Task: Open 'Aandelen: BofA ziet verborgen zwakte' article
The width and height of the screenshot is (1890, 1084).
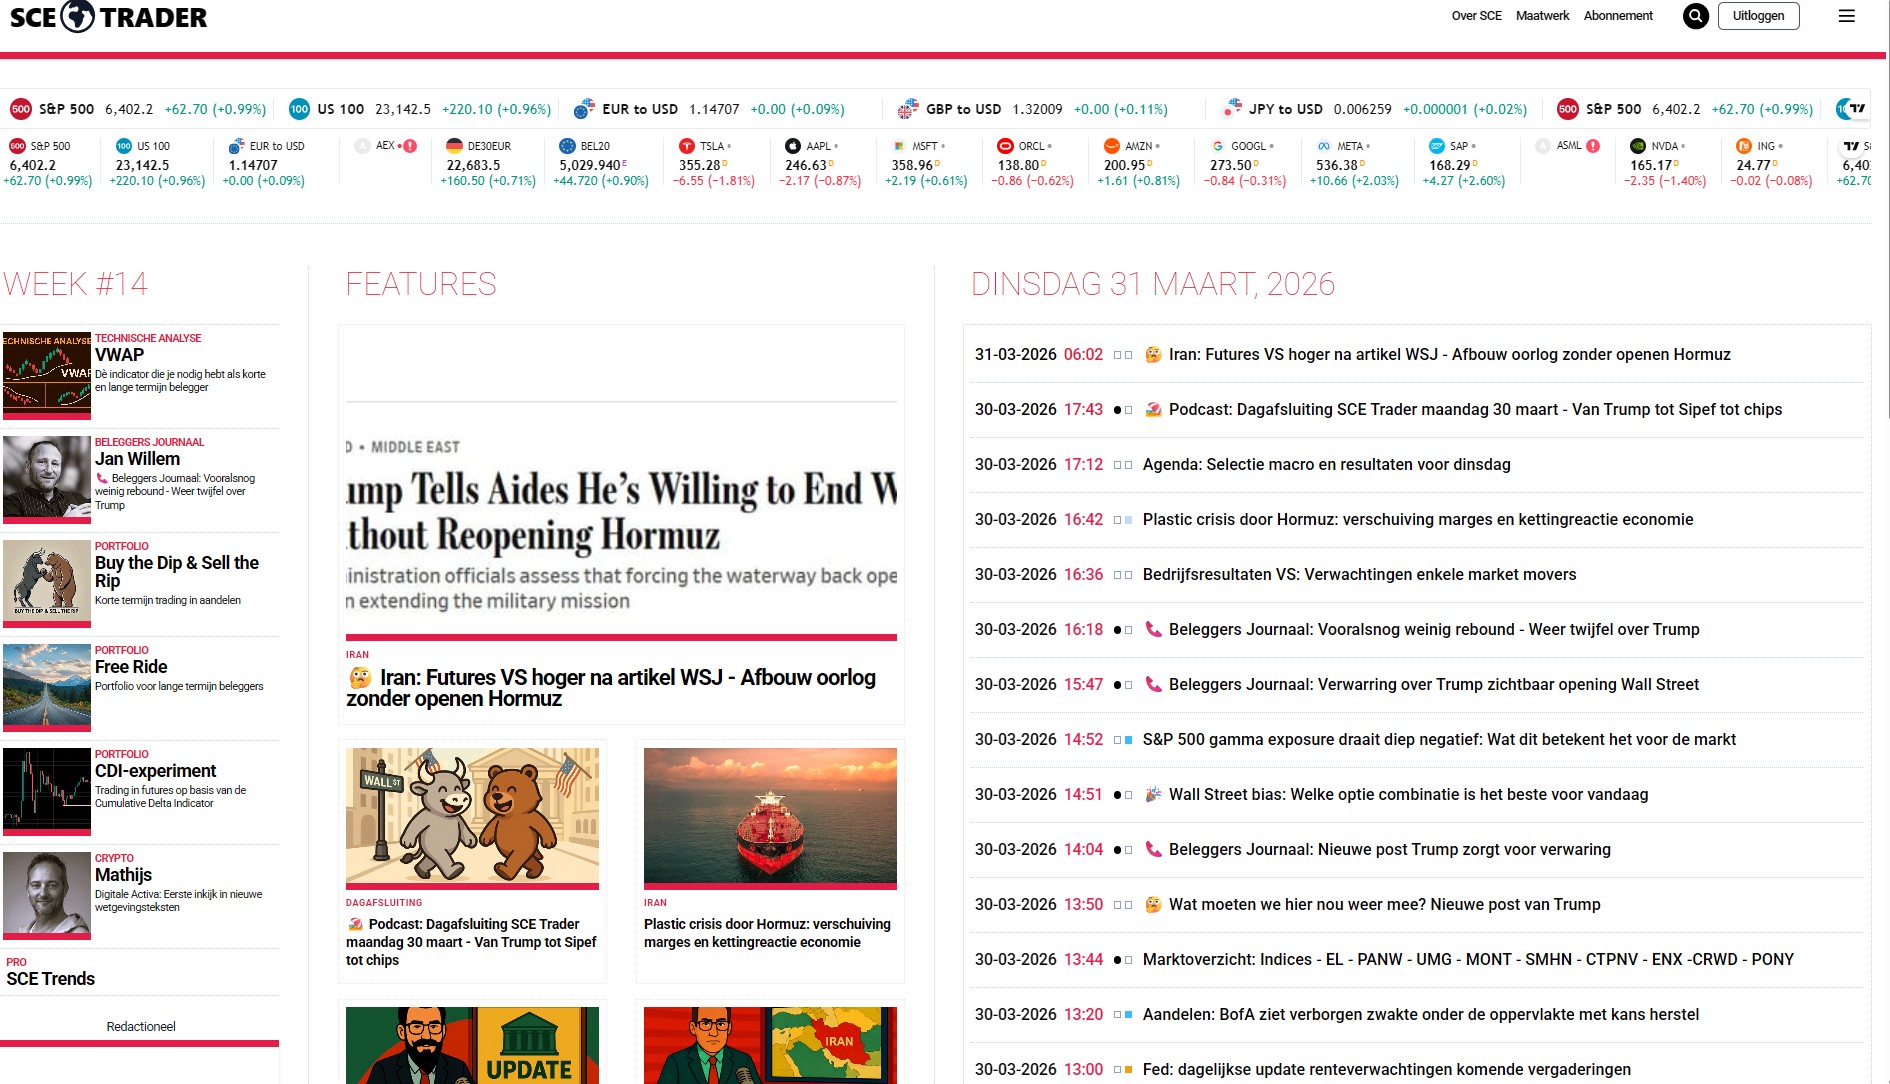Action: point(1420,1014)
